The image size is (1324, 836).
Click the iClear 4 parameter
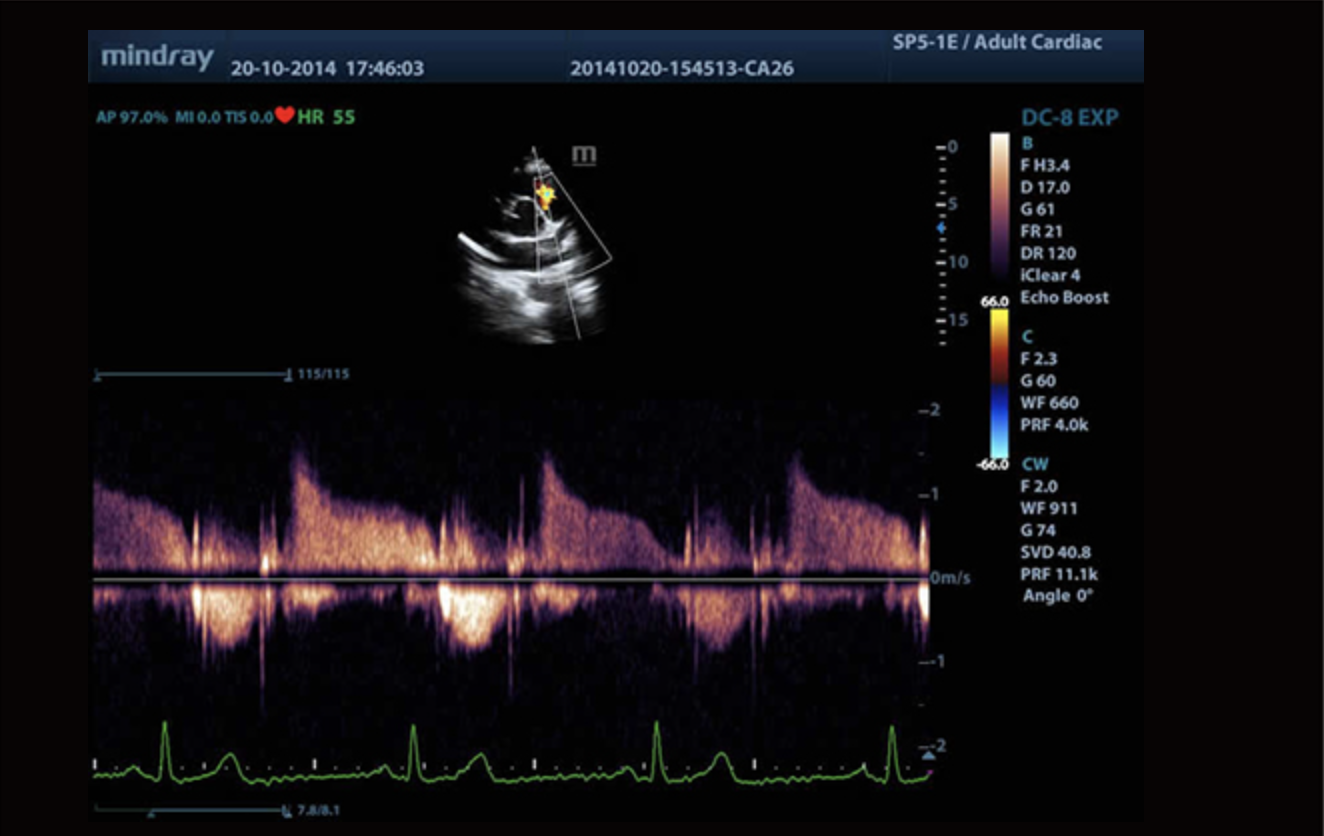tap(1051, 275)
